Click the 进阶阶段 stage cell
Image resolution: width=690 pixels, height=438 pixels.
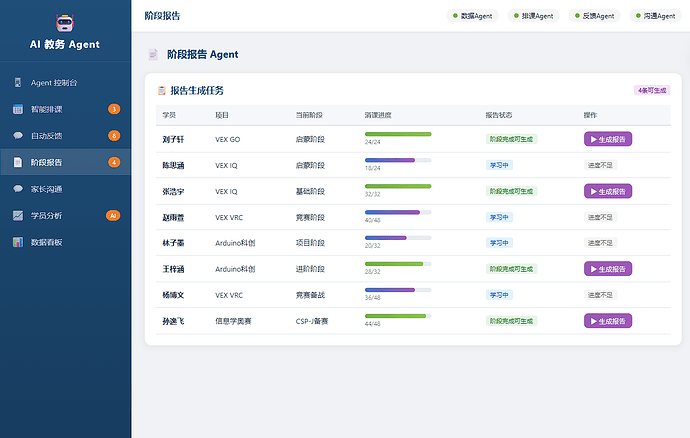pyautogui.click(x=310, y=269)
